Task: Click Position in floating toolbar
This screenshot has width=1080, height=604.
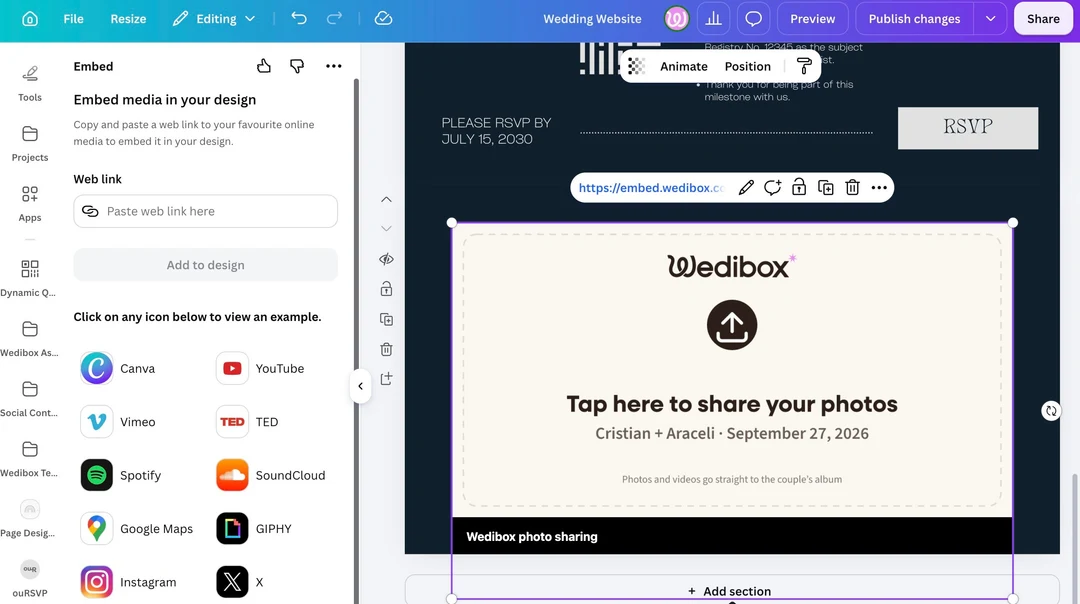Action: 747,66
